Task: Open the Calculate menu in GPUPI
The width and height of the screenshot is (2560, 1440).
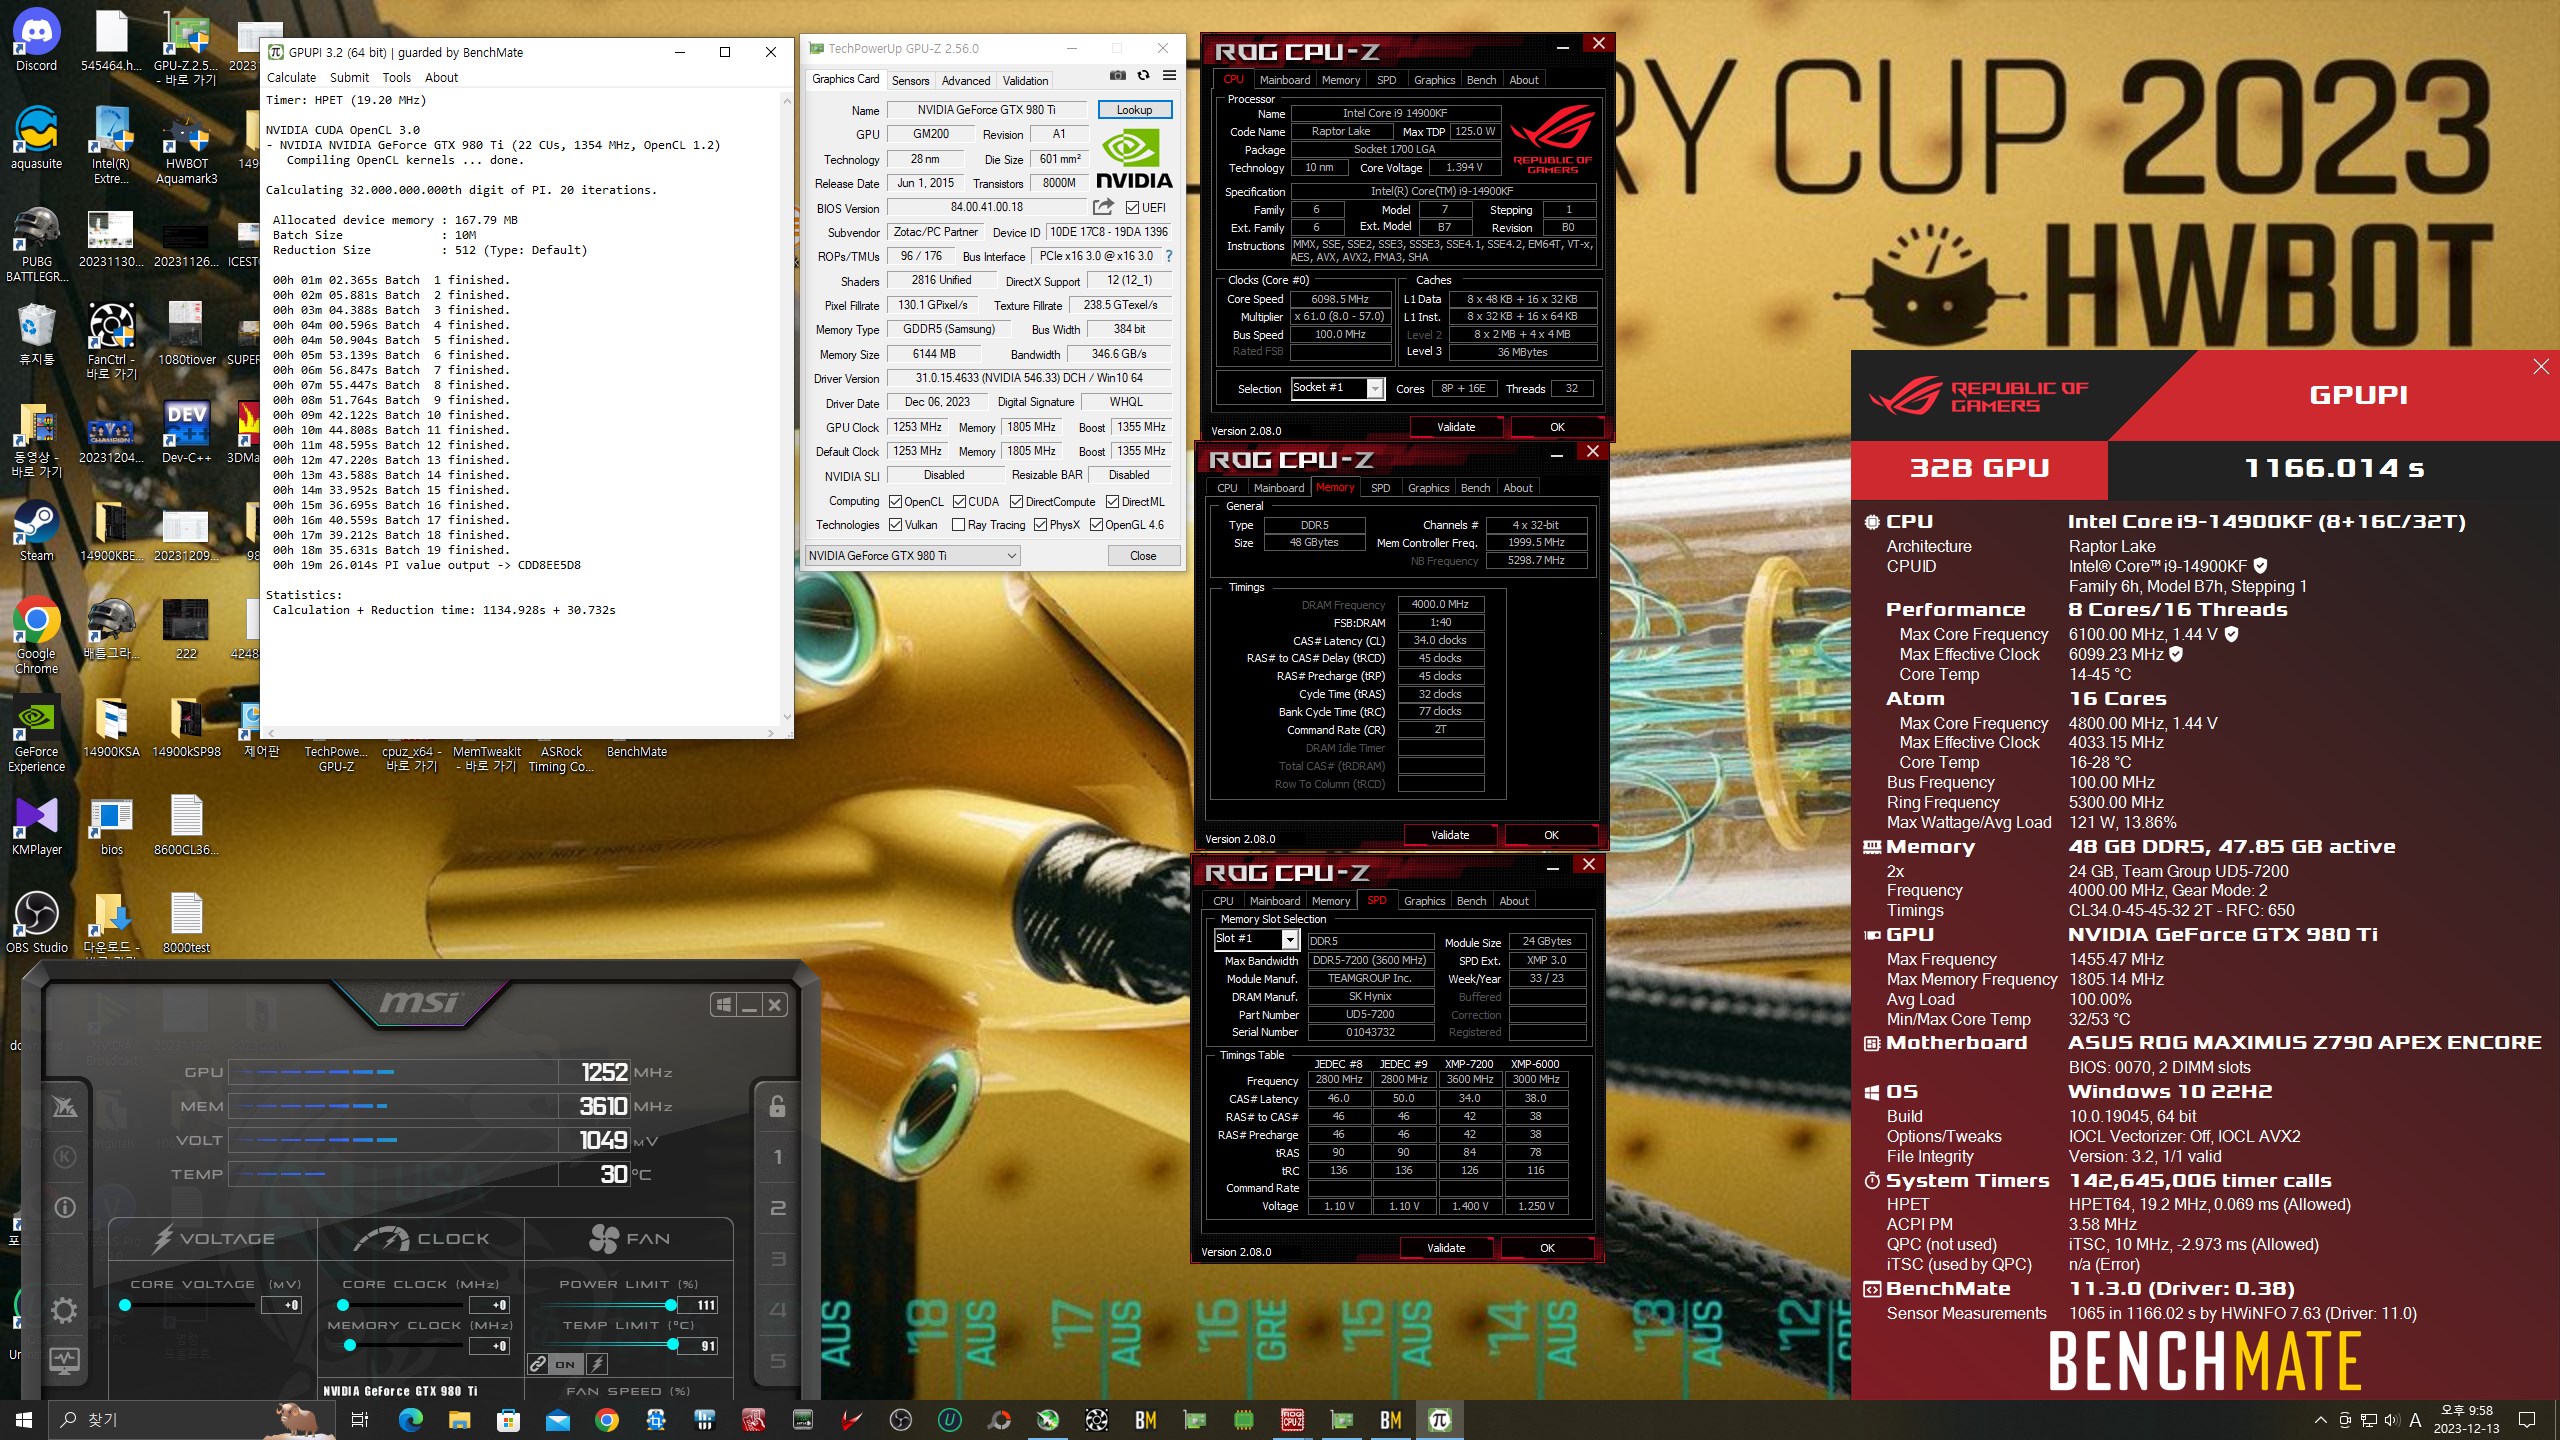Action: click(x=291, y=77)
